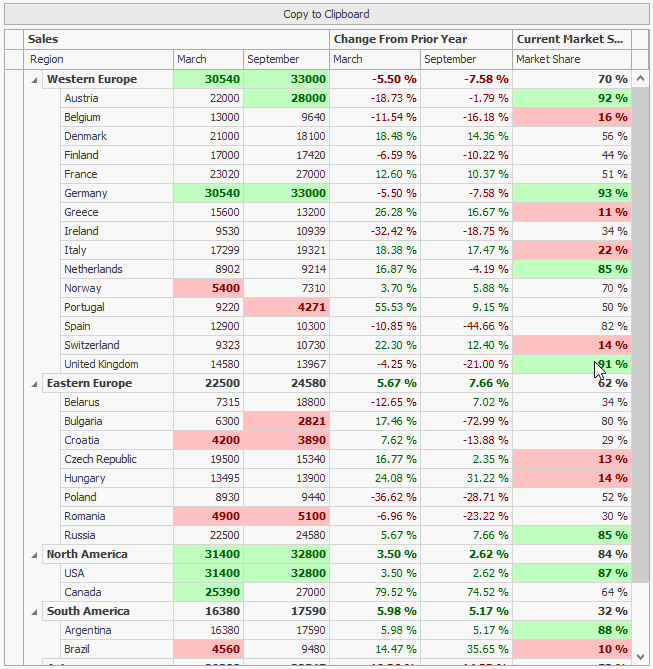Click Norway's red March sales cell 5400
The width and height of the screenshot is (653, 669).
208,288
